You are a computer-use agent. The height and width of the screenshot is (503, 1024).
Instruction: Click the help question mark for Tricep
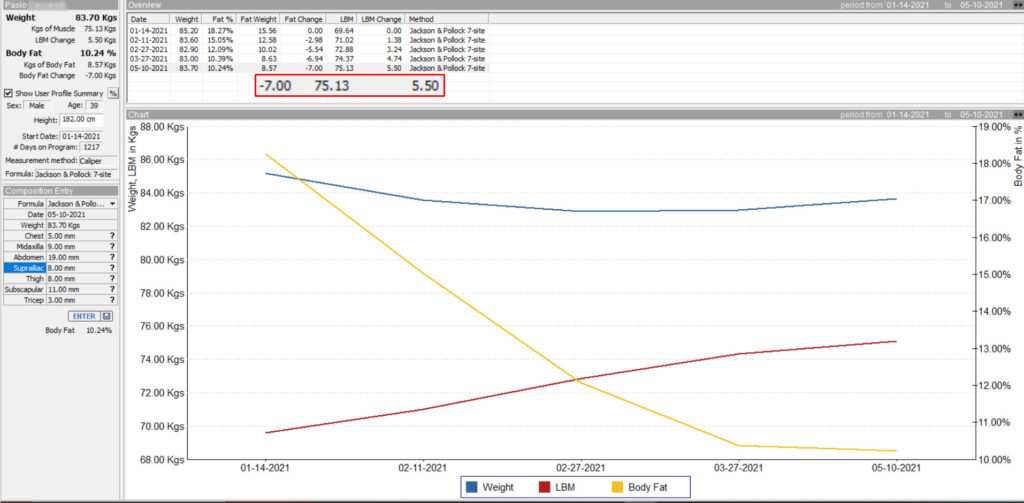(113, 300)
